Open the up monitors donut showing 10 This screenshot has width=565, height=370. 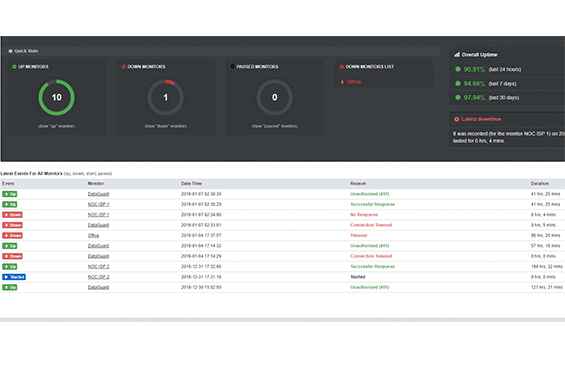click(x=57, y=97)
